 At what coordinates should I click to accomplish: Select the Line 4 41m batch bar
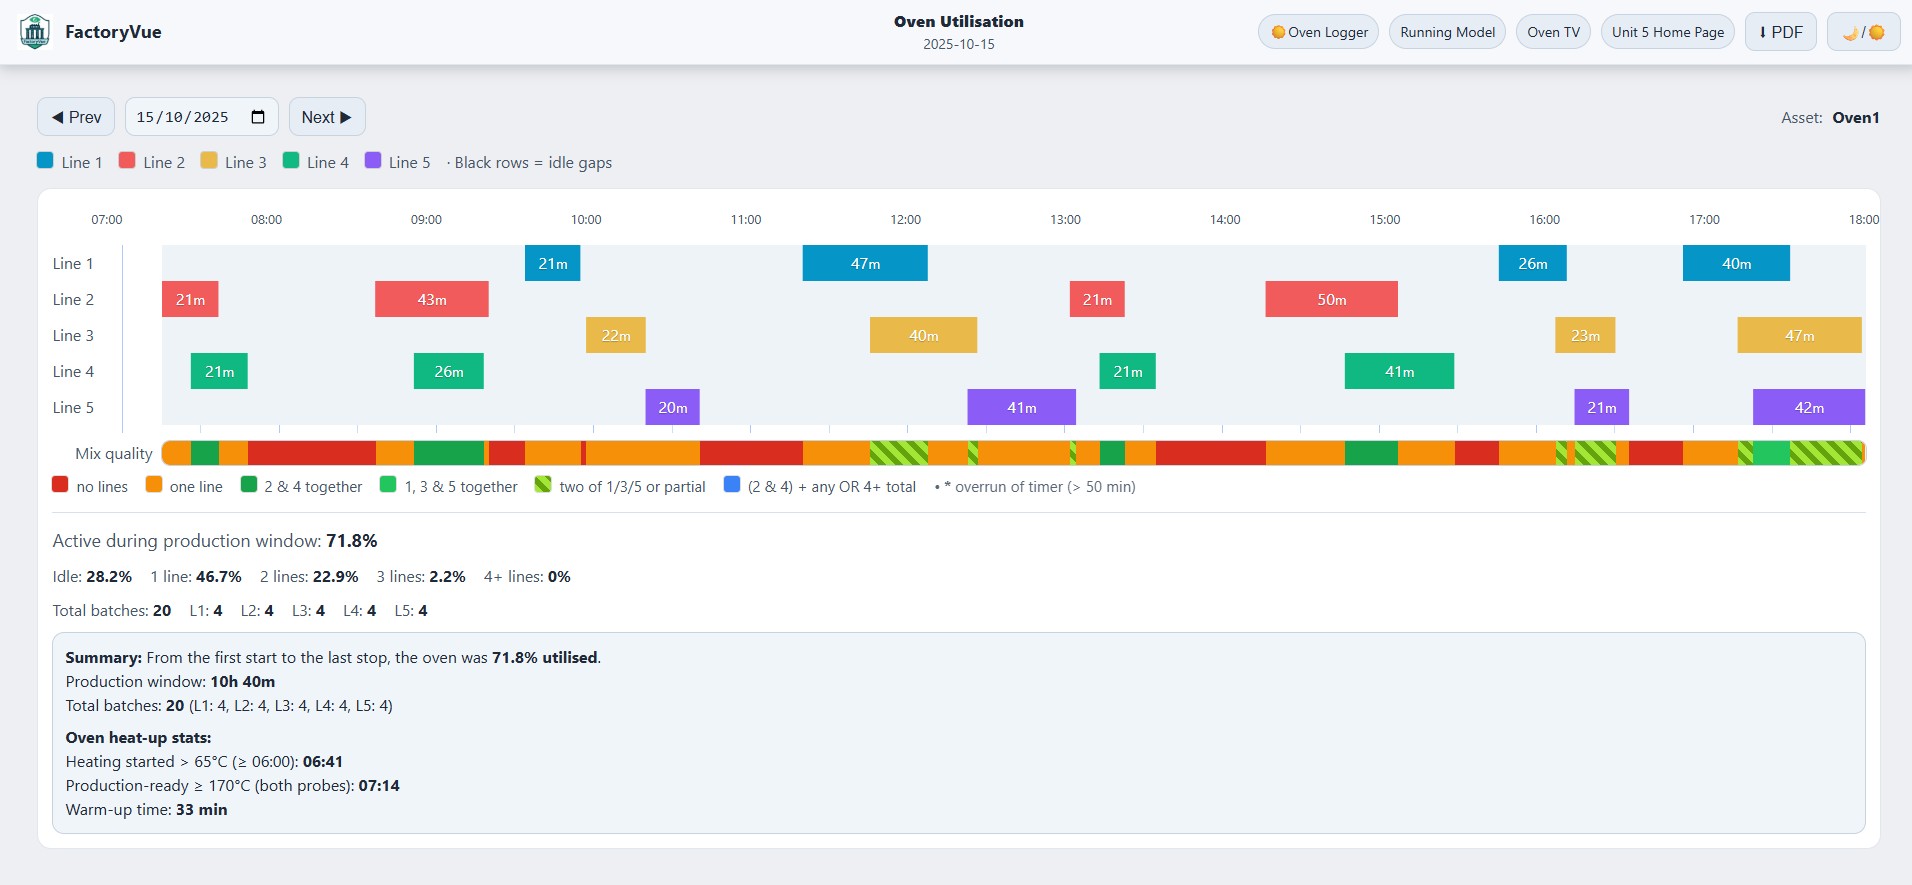click(1399, 372)
